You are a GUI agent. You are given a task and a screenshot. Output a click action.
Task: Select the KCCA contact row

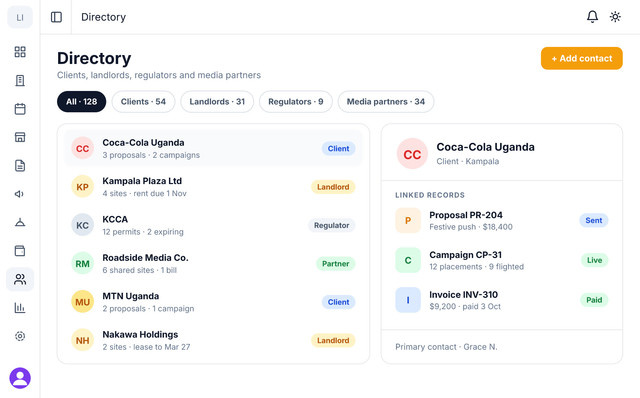coord(213,225)
